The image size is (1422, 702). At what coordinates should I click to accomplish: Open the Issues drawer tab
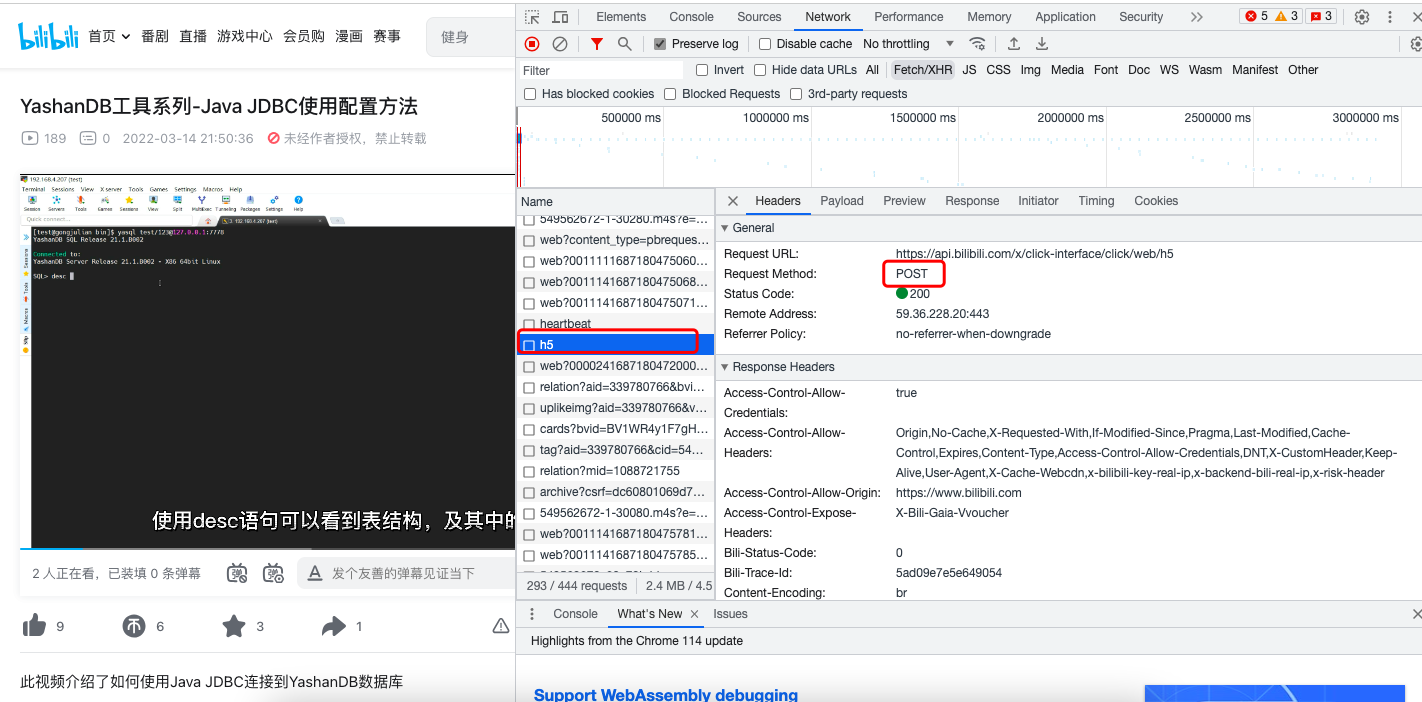[x=730, y=614]
